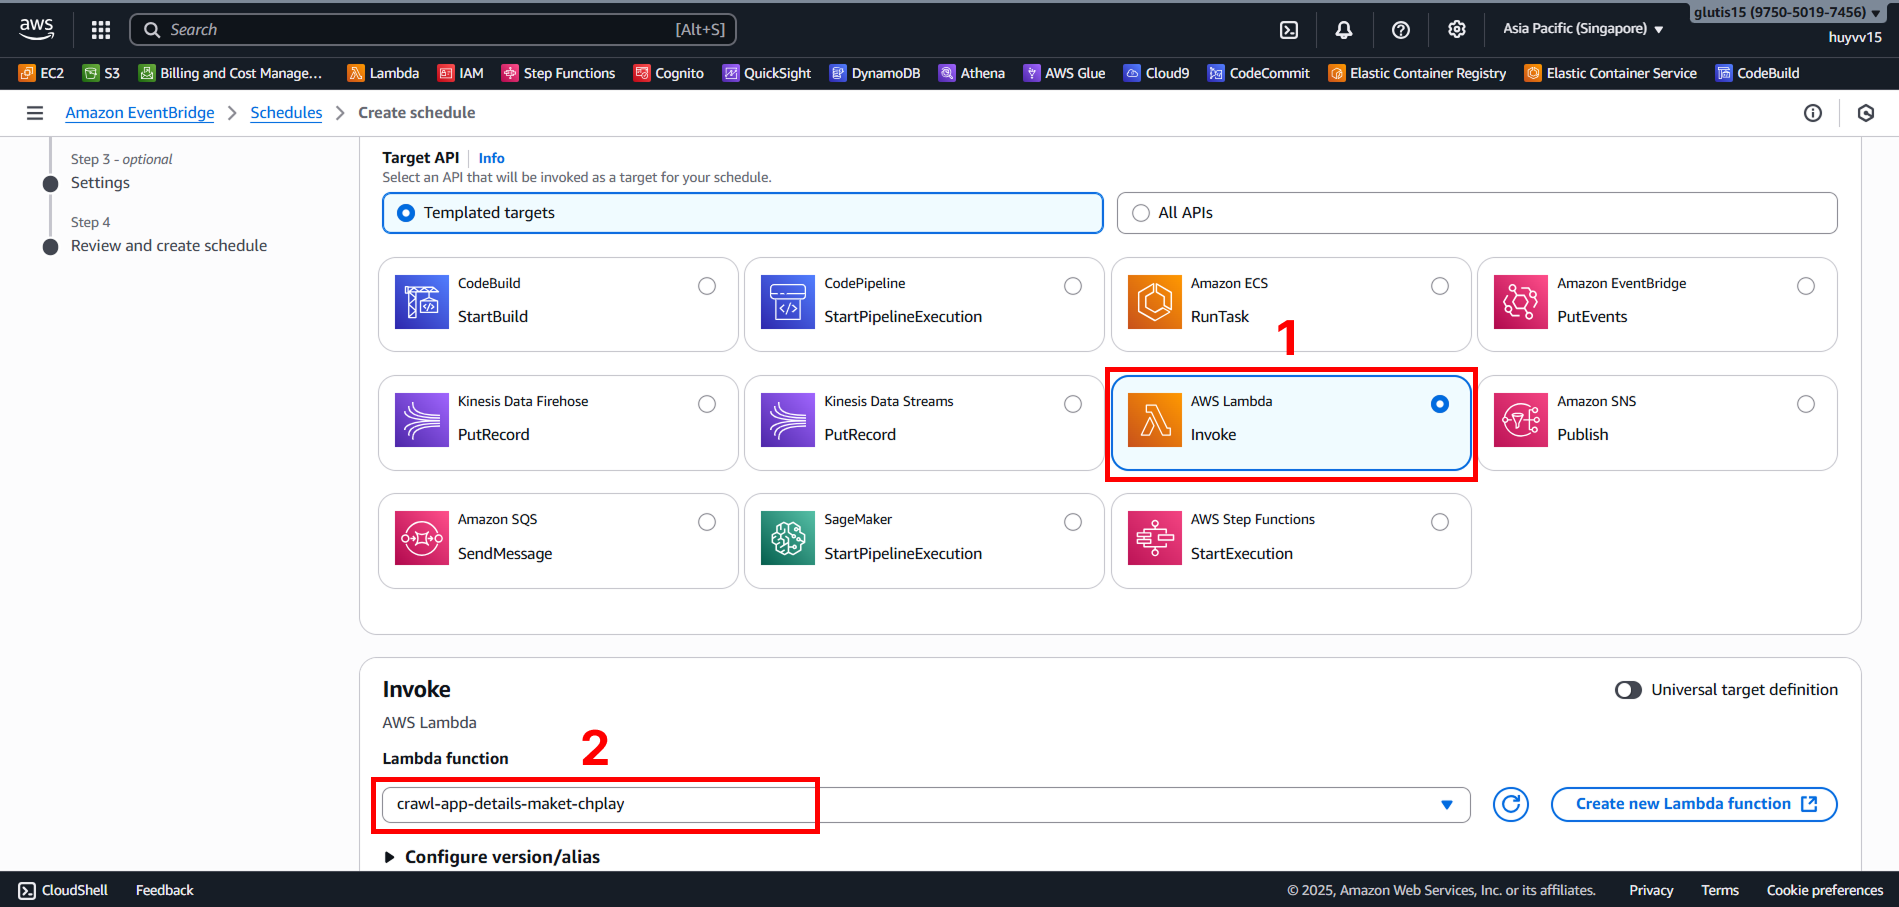Open Lambda from the favorites bar
1899x907 pixels.
point(383,73)
